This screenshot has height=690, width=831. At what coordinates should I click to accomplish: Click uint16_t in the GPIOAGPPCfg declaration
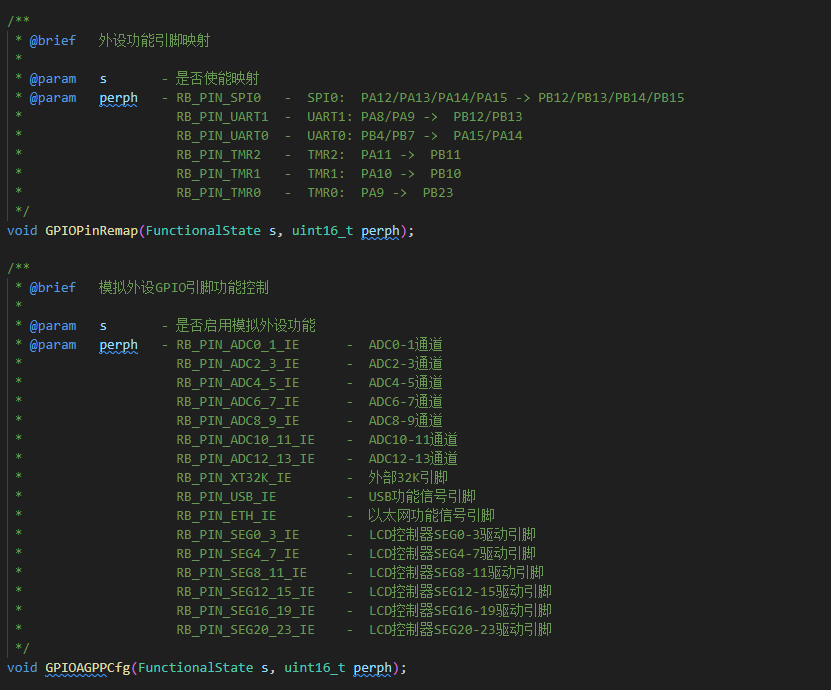314,667
